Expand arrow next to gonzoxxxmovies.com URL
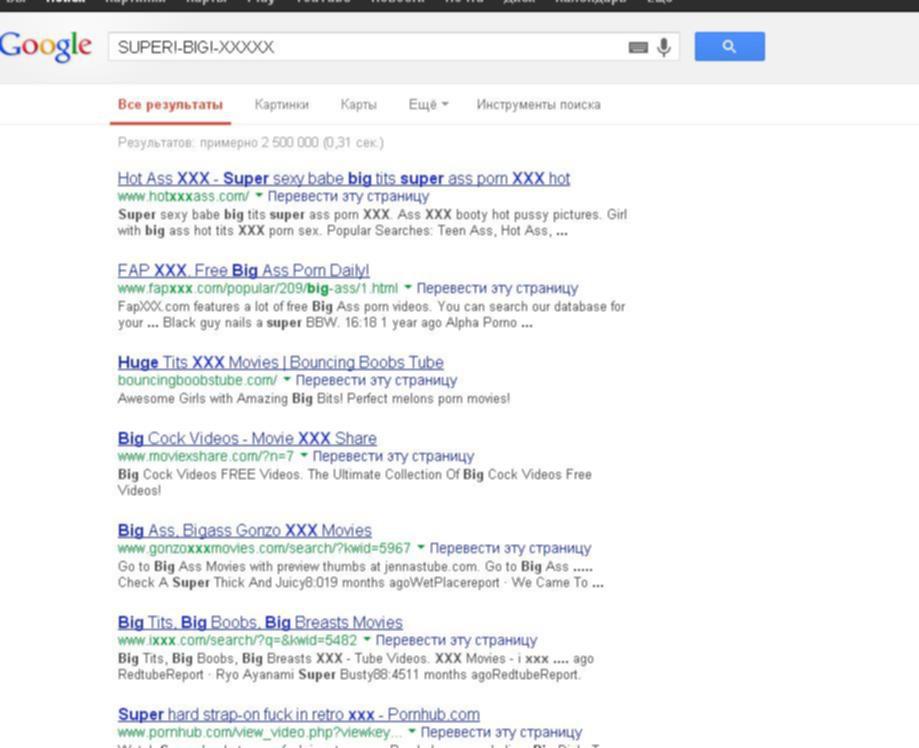This screenshot has height=748, width=919. [x=421, y=548]
